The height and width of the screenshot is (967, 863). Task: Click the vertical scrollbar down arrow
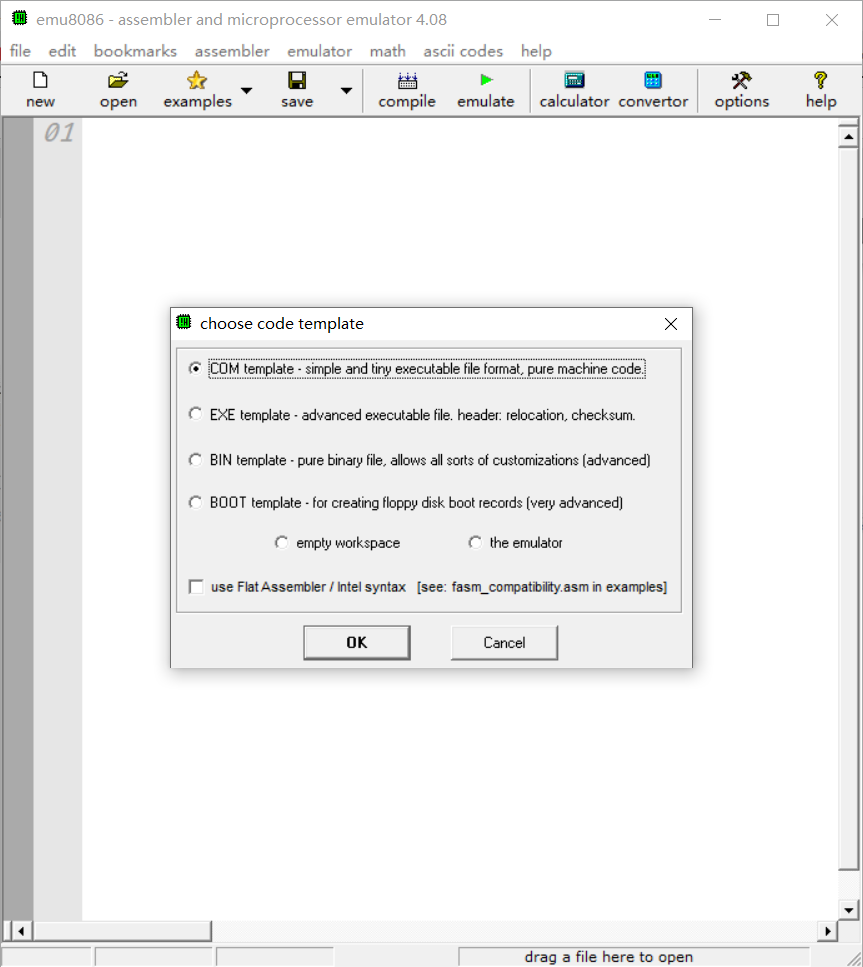click(848, 910)
